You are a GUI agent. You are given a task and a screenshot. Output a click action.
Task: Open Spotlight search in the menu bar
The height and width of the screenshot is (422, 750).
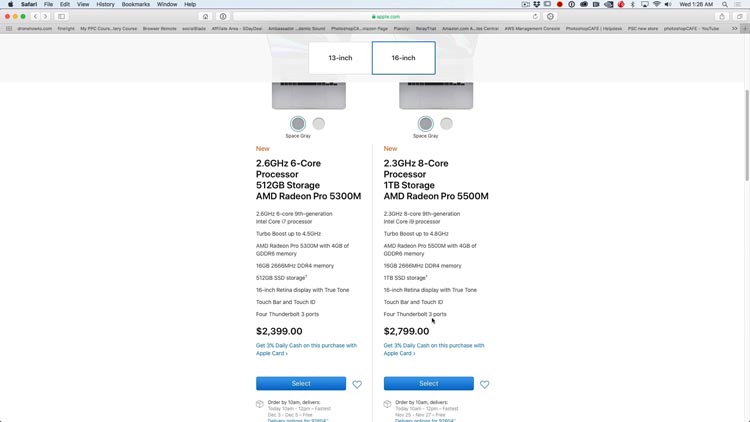click(x=725, y=4)
